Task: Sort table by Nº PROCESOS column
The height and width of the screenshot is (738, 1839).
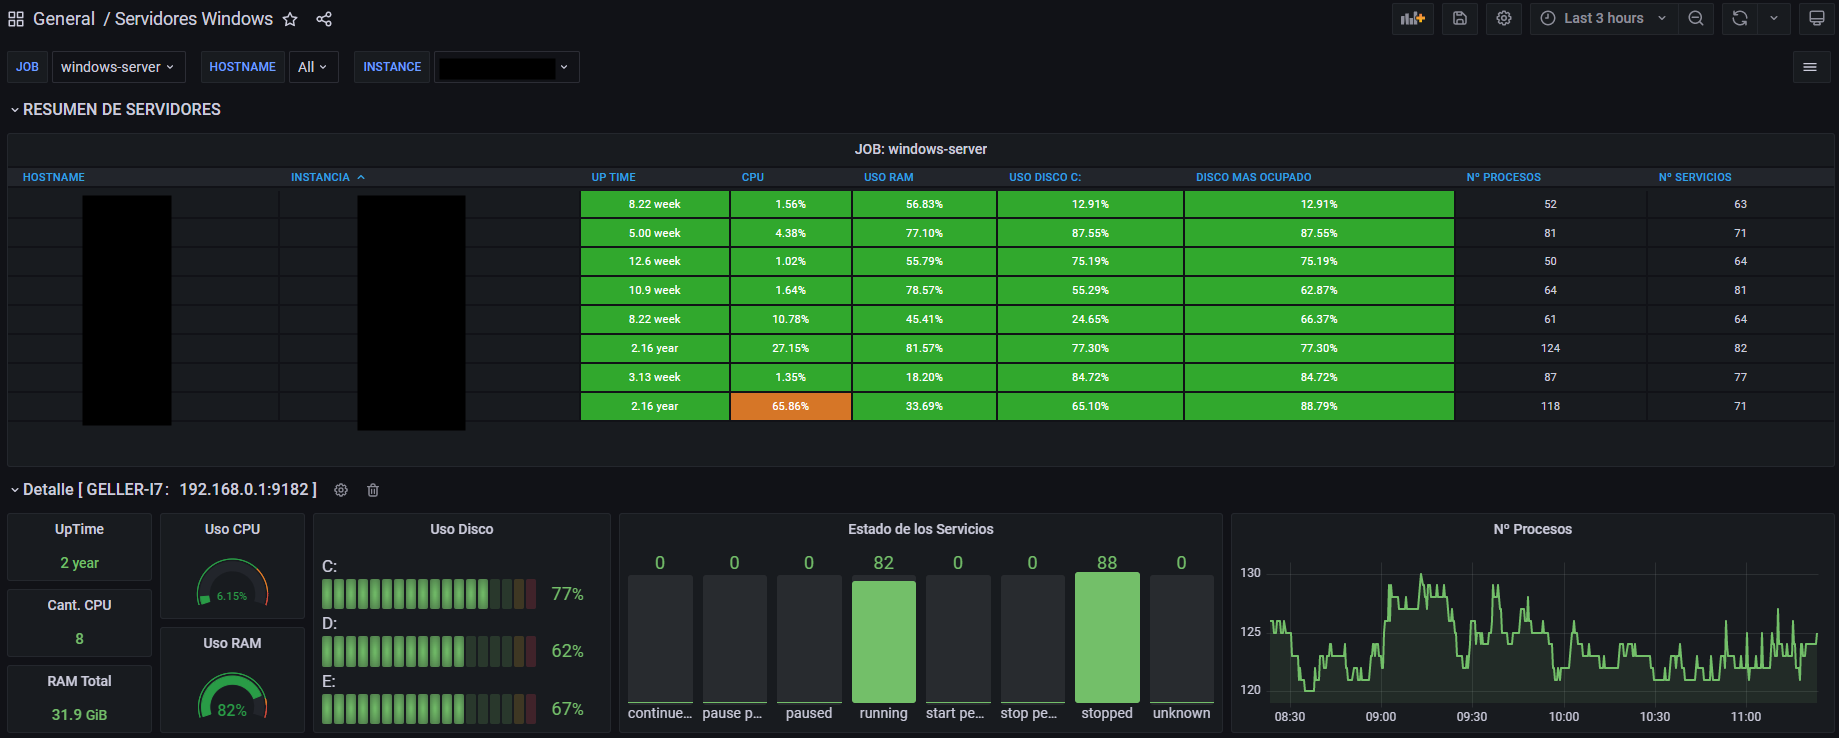Action: click(1504, 177)
